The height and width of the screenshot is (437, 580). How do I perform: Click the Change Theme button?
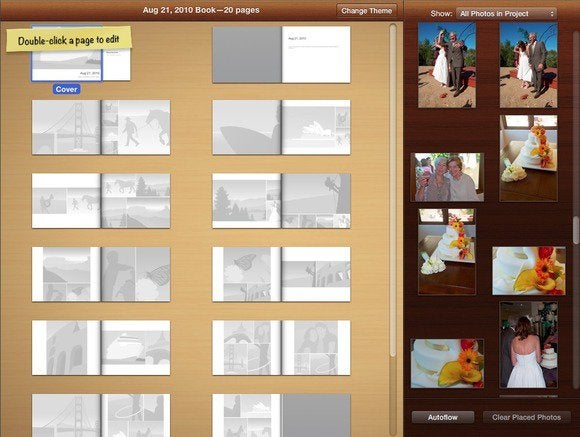pos(367,11)
